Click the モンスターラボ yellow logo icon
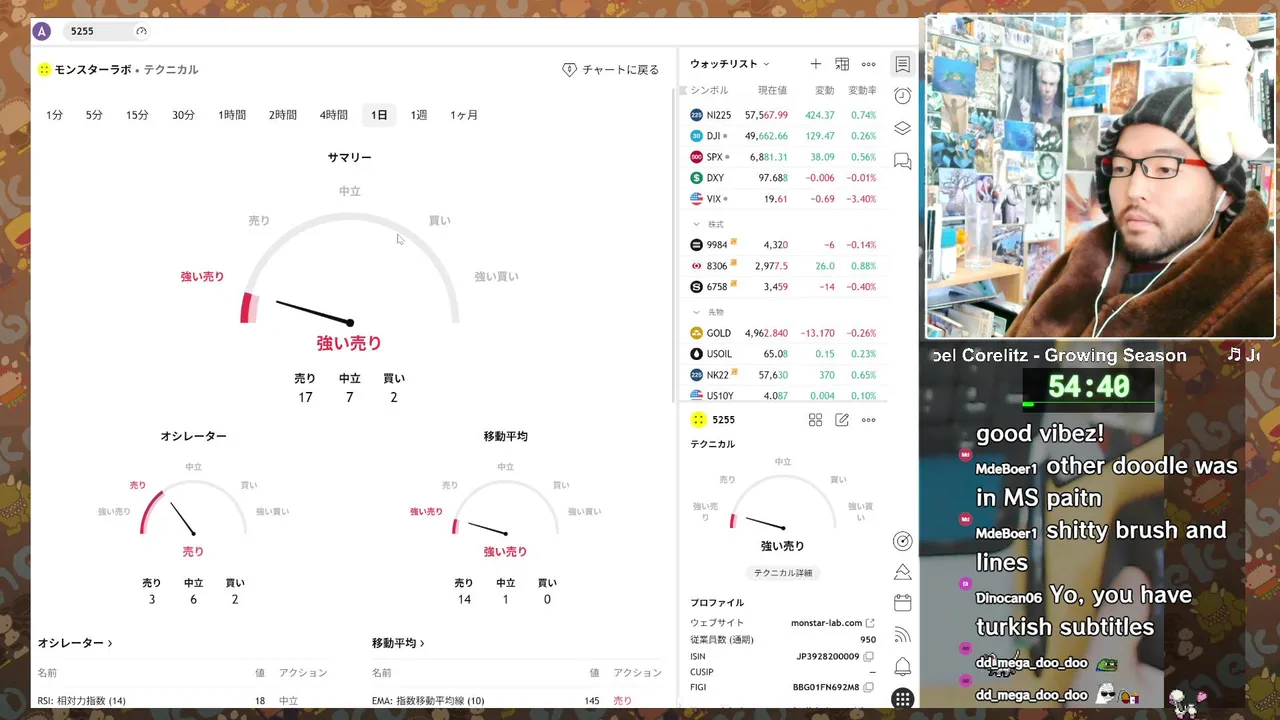The image size is (1280, 720). coord(44,70)
